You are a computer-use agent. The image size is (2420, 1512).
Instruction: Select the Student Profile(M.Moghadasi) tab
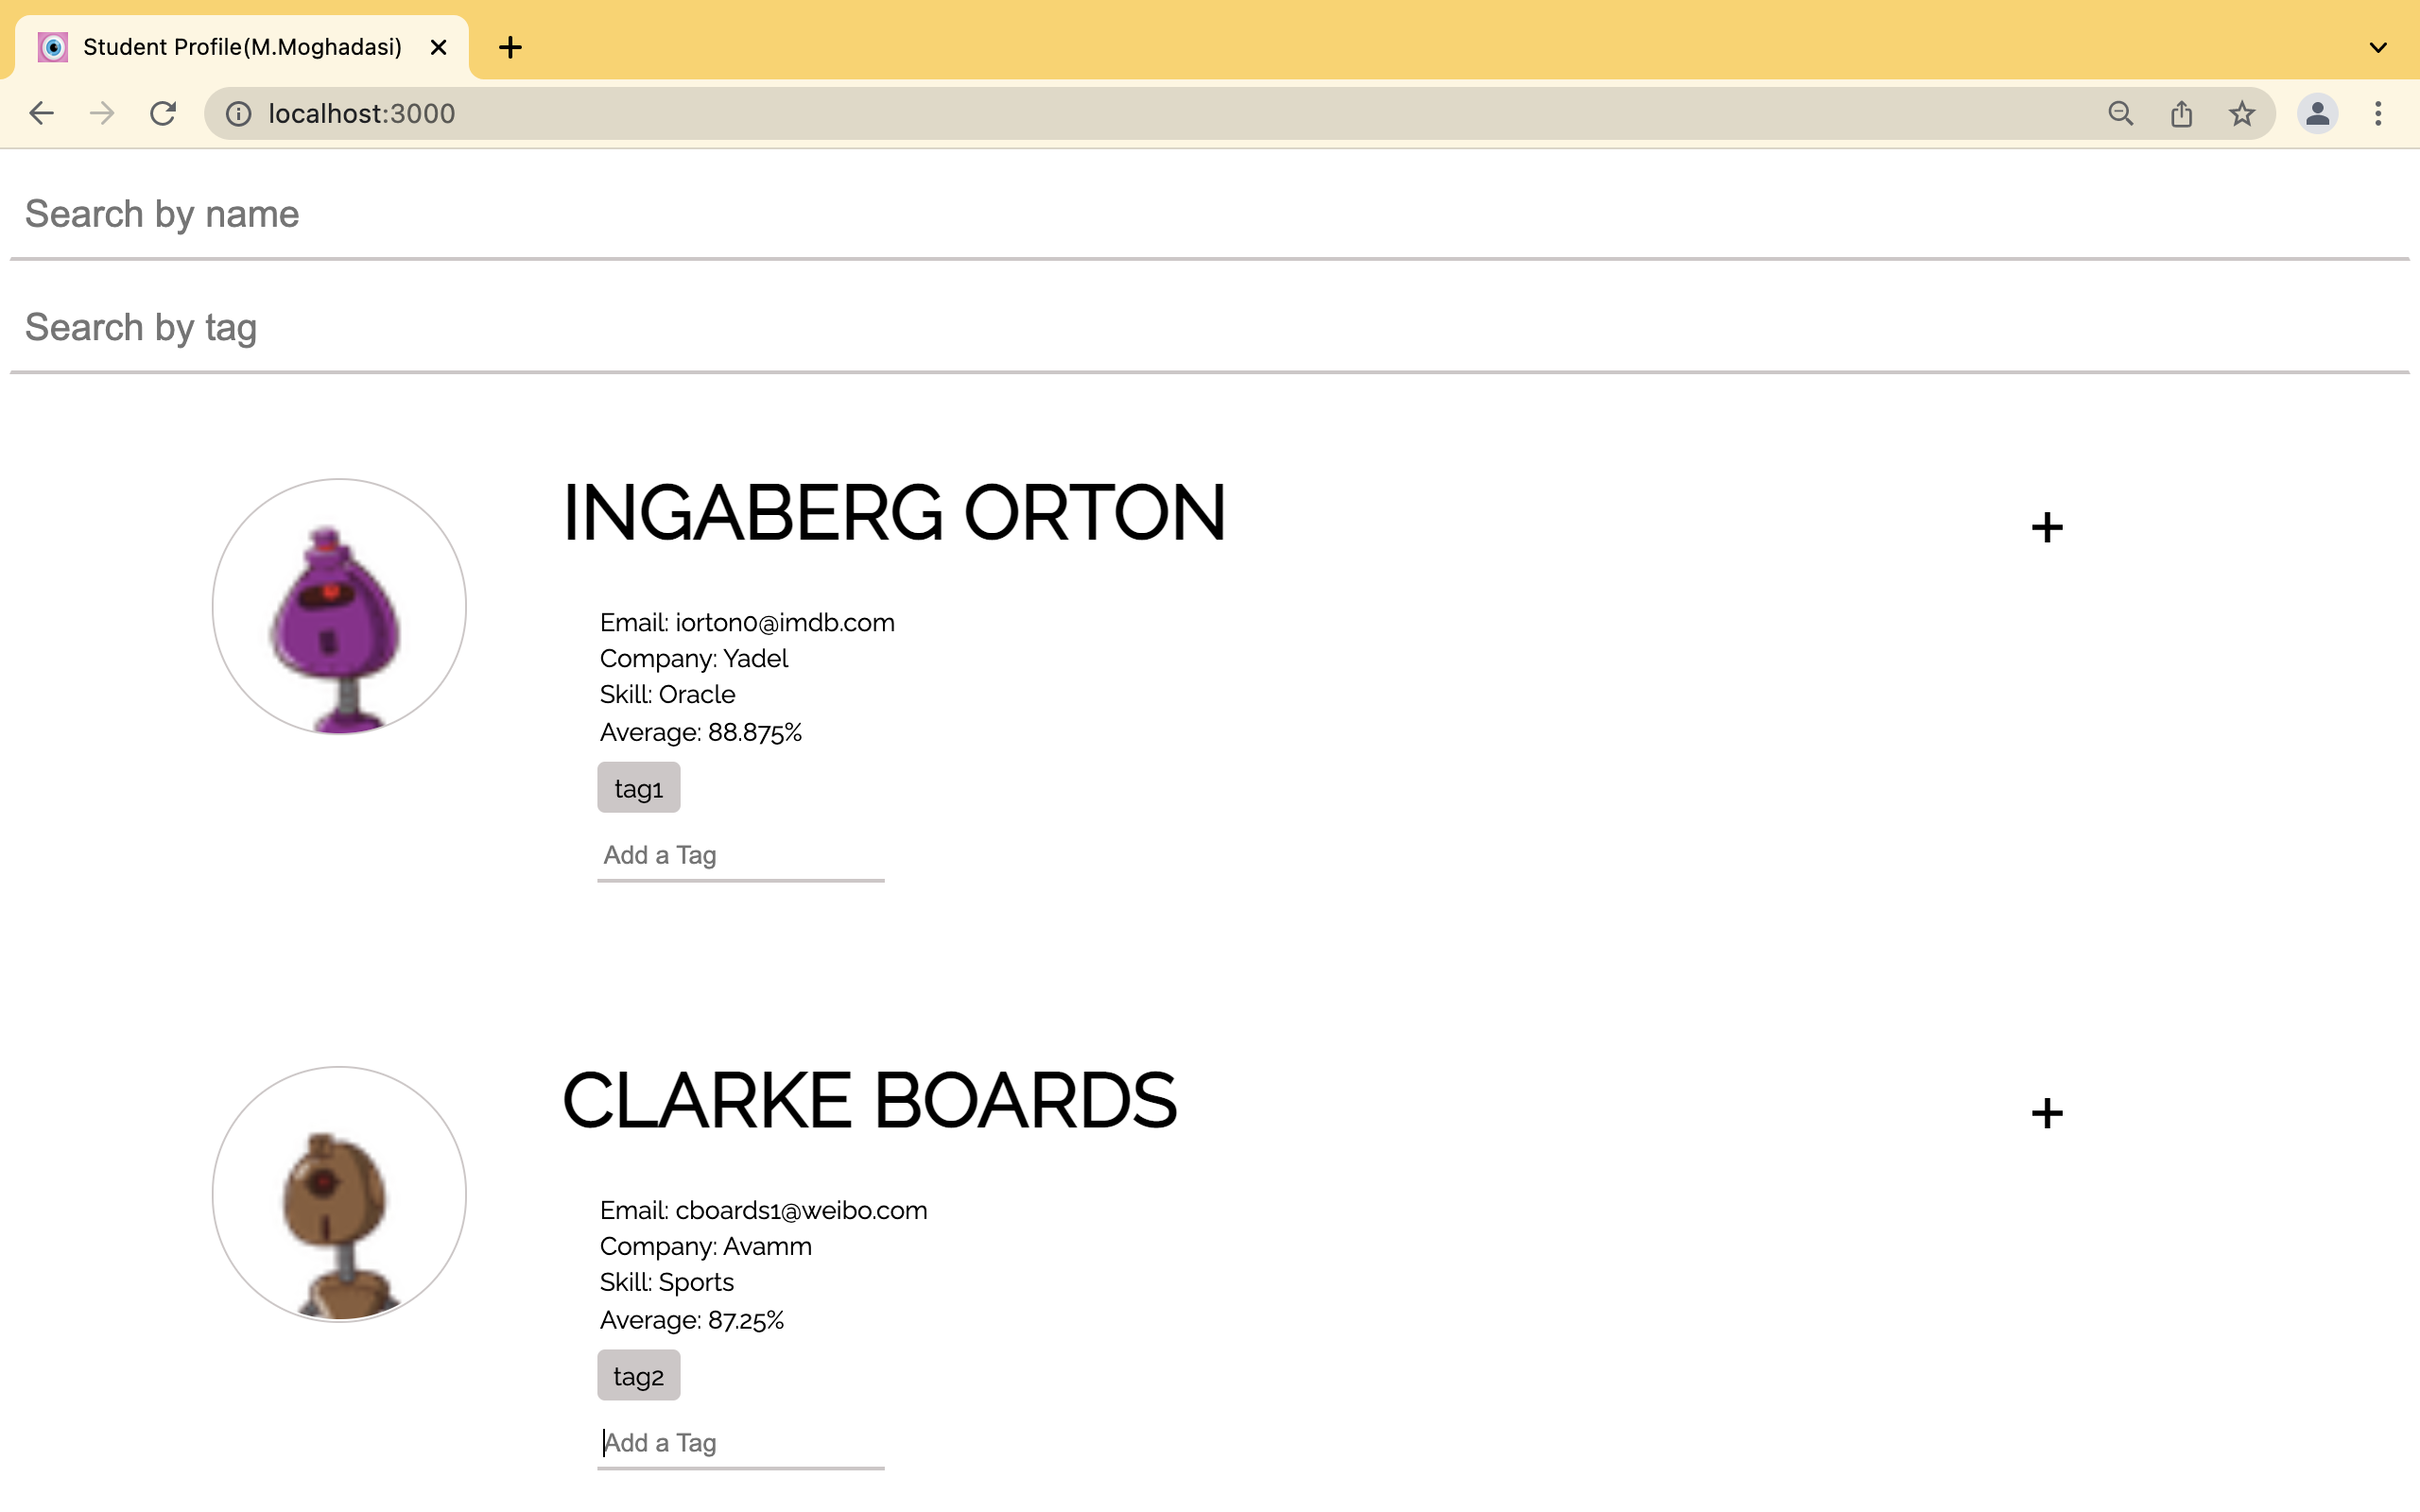[x=241, y=47]
